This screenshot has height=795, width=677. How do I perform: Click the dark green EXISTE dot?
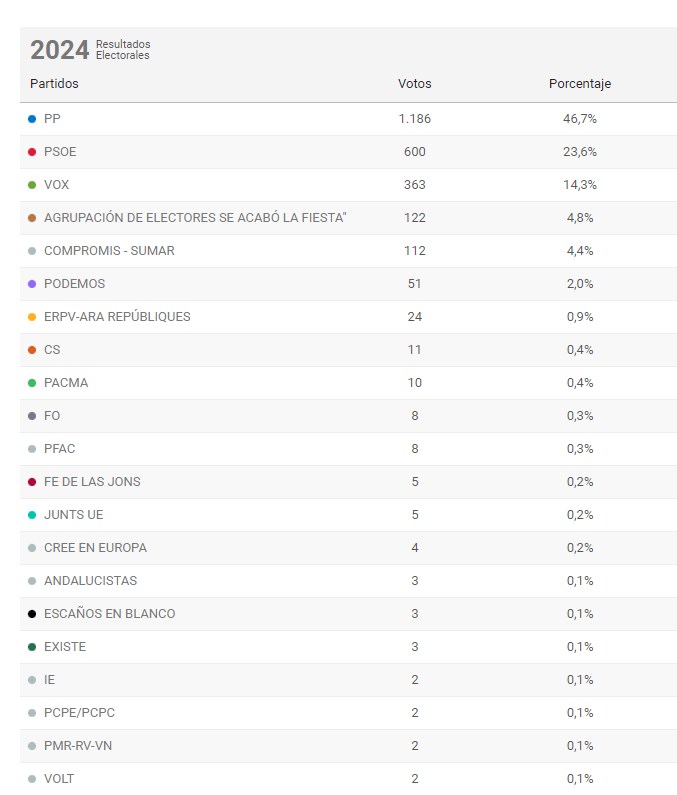(x=32, y=647)
